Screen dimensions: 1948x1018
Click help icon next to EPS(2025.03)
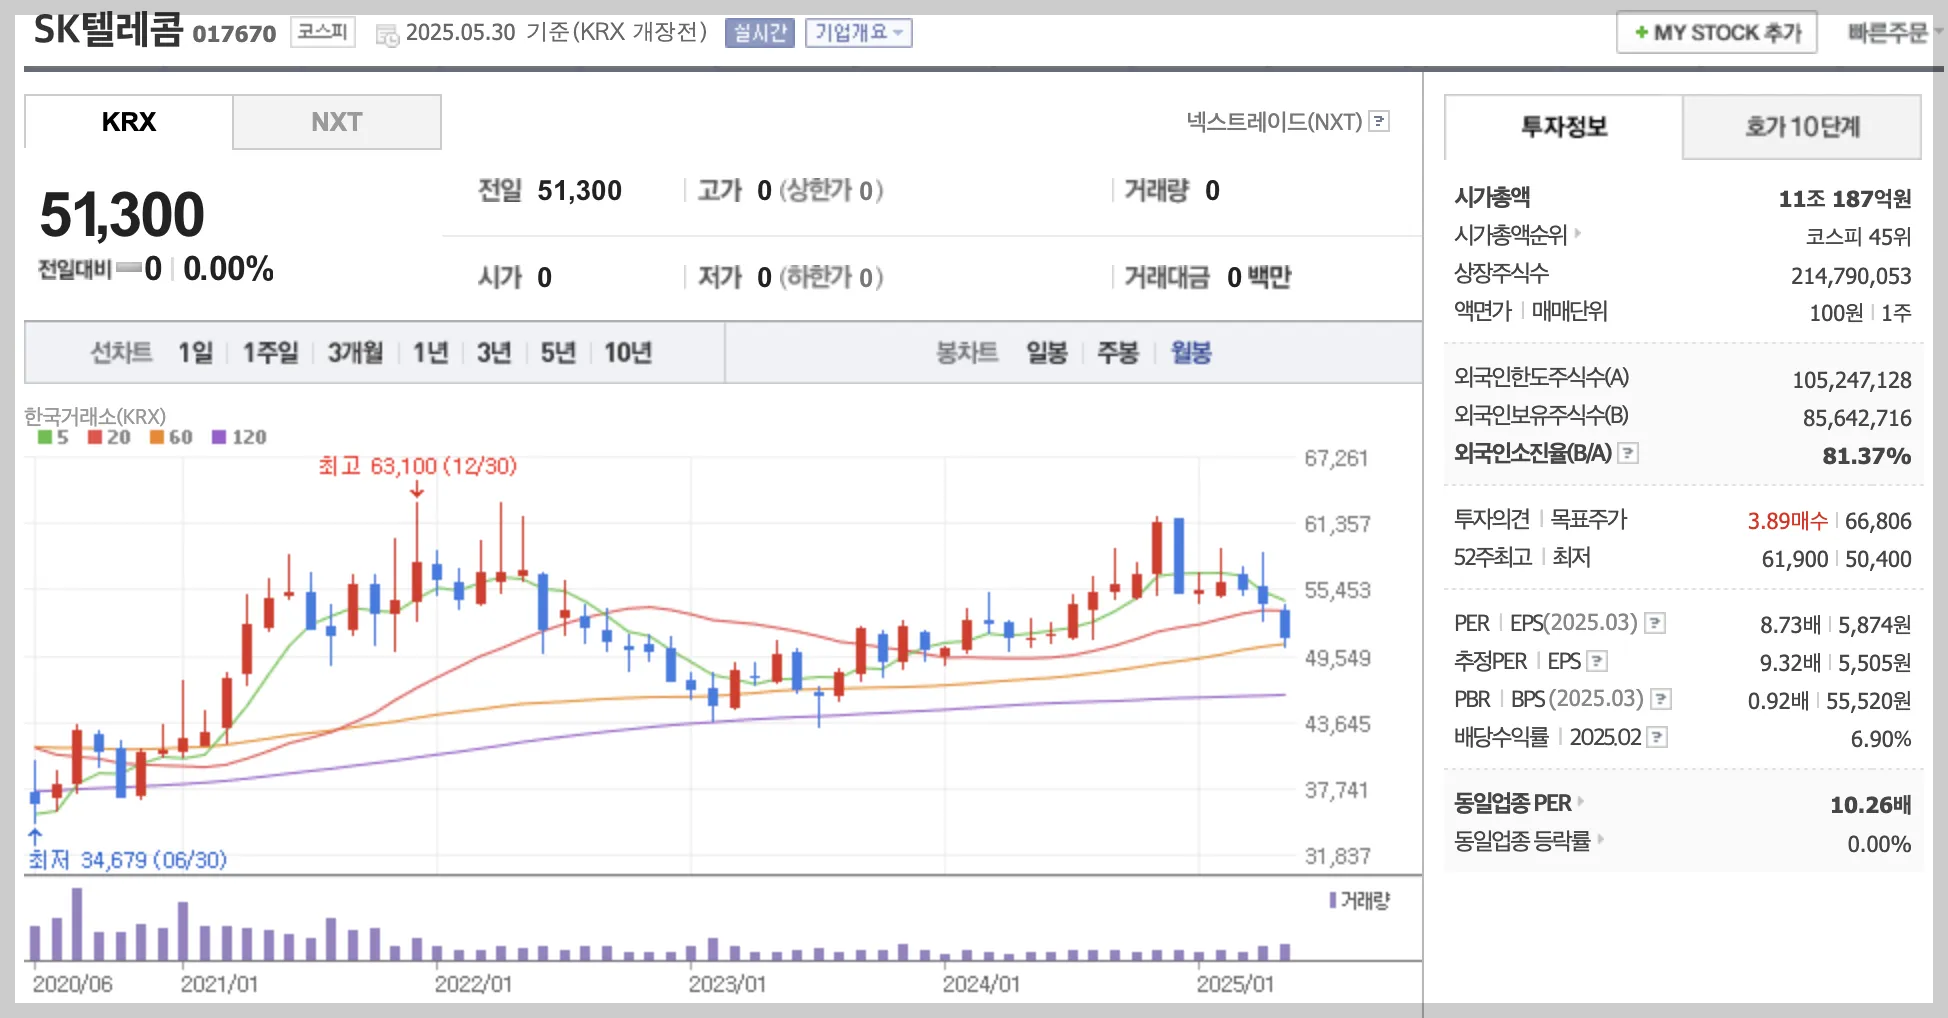1655,623
